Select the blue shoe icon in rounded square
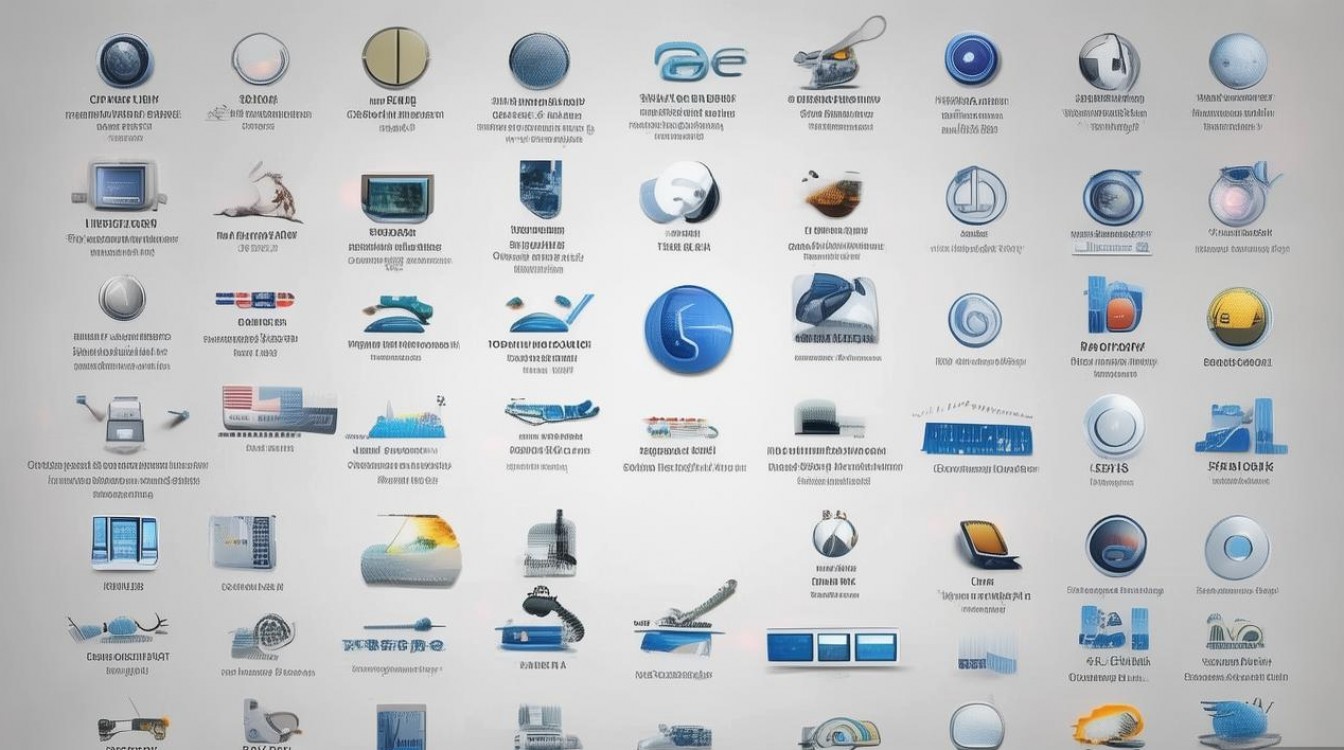1344x750 pixels. click(x=835, y=311)
